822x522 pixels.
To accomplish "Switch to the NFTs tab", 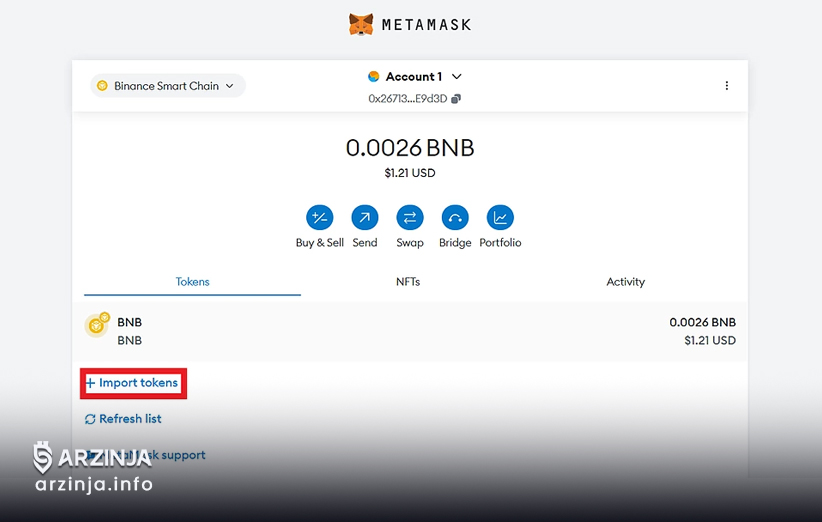I will coord(408,282).
